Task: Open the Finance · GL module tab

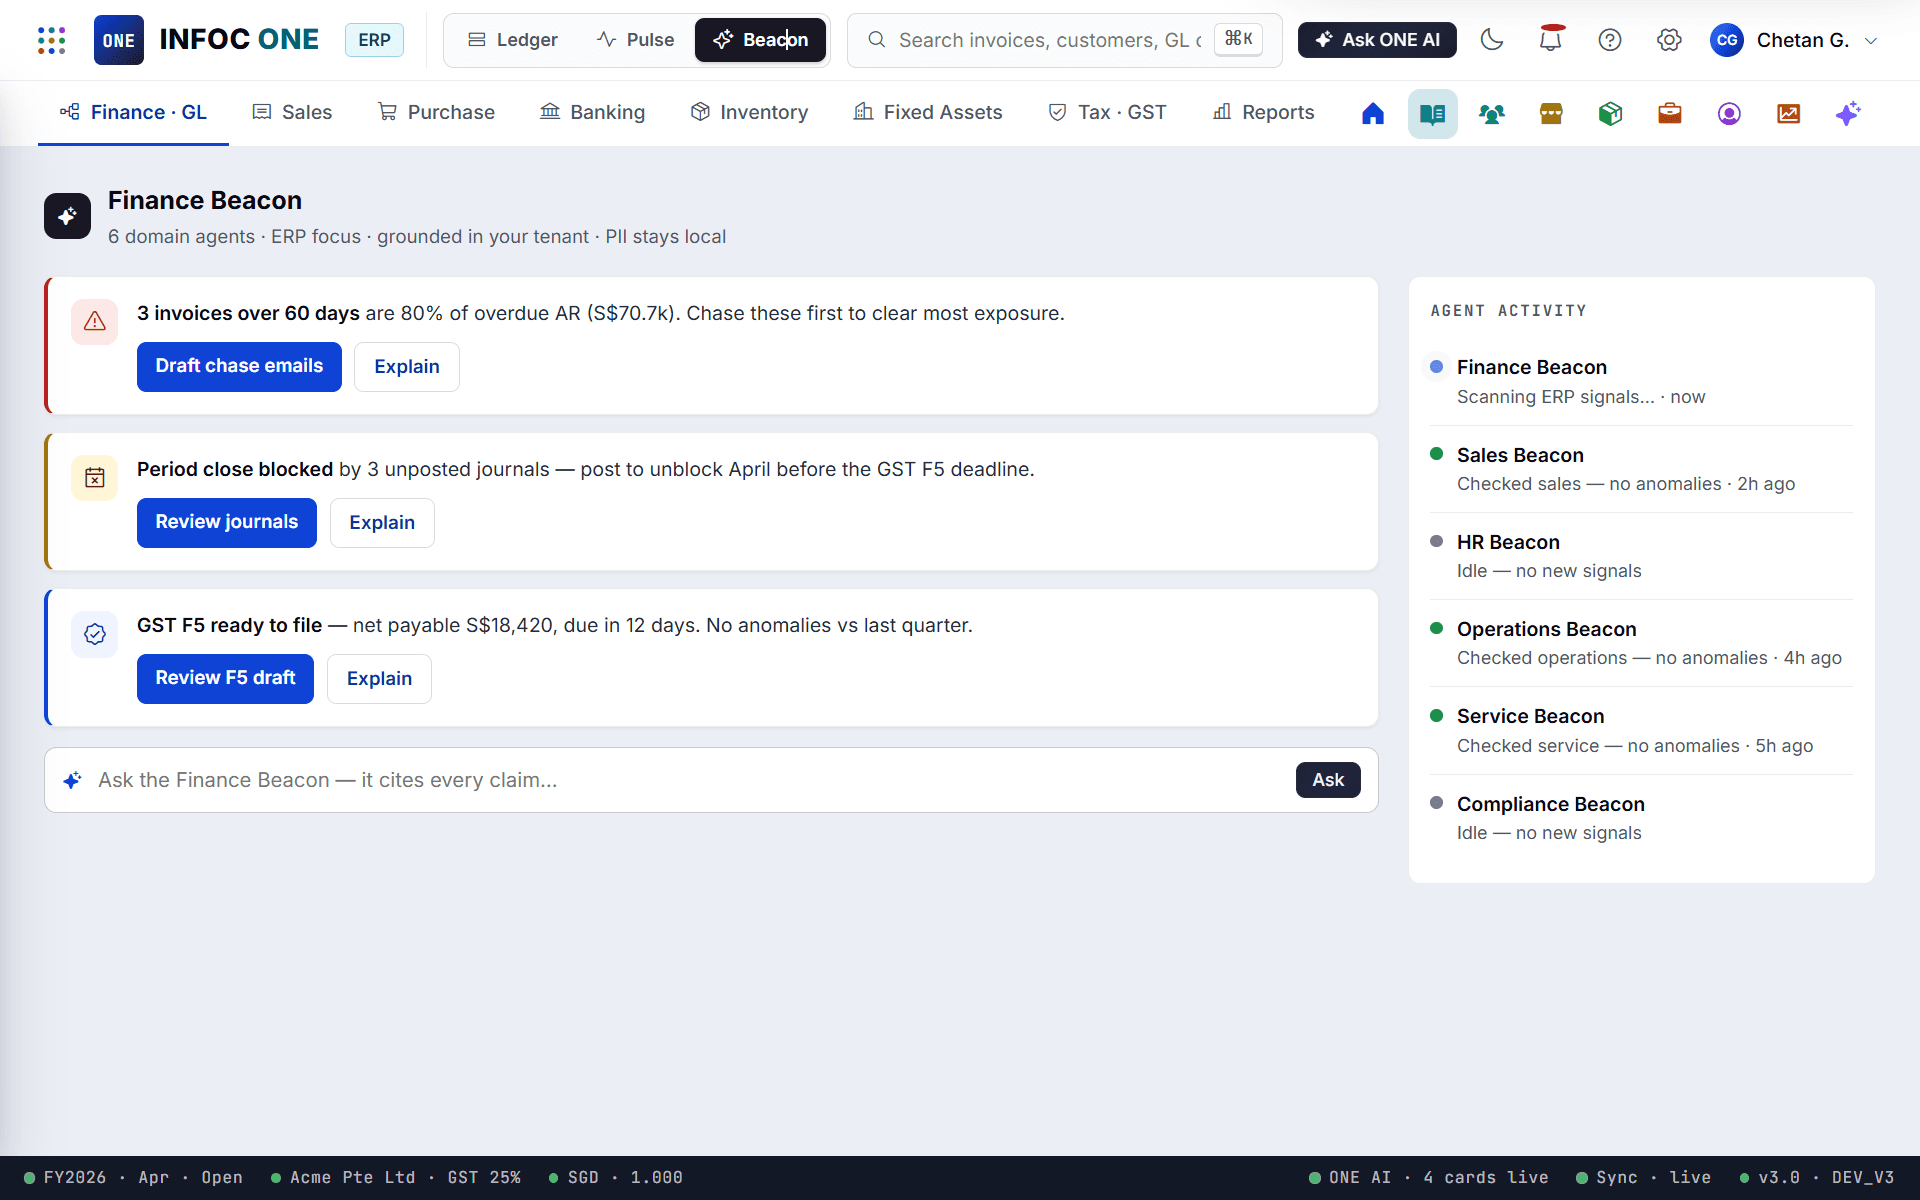Action: coord(133,113)
